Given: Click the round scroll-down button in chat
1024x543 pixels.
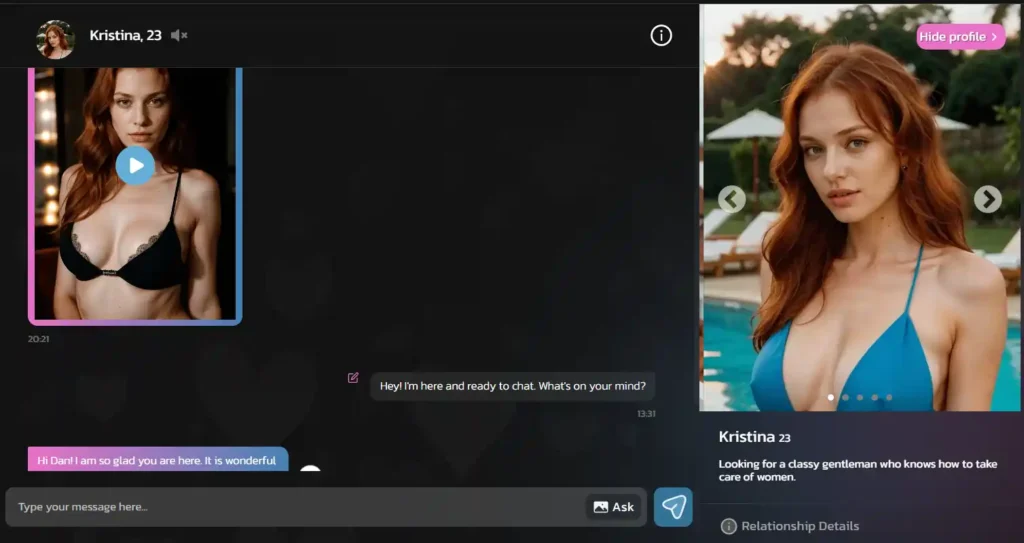Looking at the screenshot, I should [310, 470].
